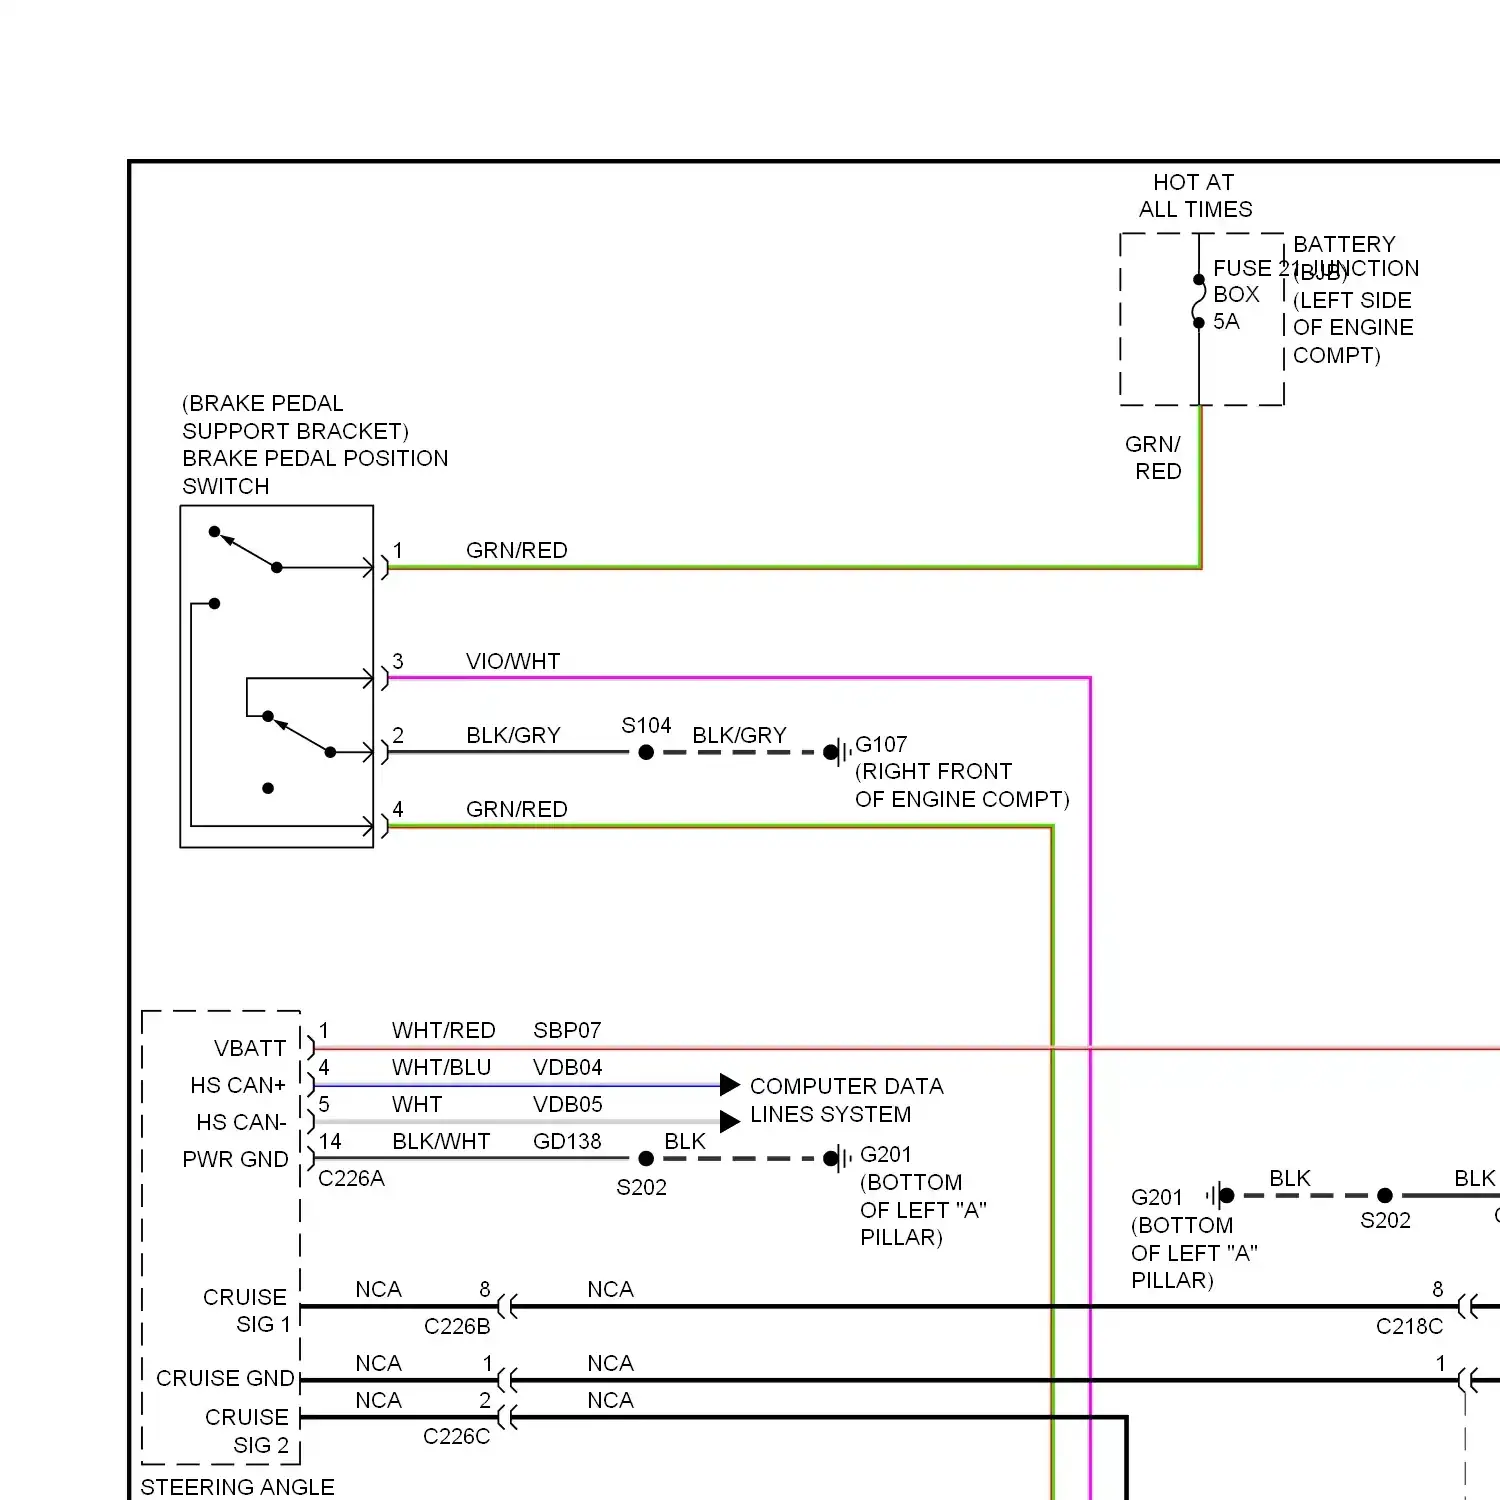
Task: Click the GRN/RED label on switch pin 4 wire
Action: 517,809
